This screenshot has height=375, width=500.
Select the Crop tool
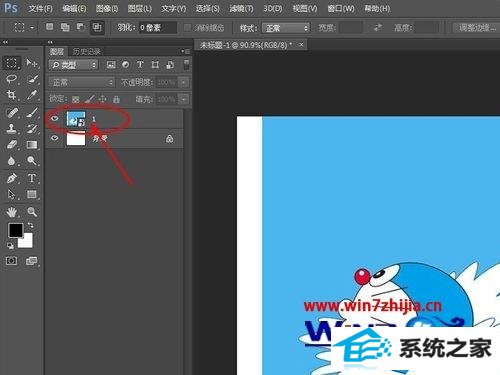[x=12, y=96]
